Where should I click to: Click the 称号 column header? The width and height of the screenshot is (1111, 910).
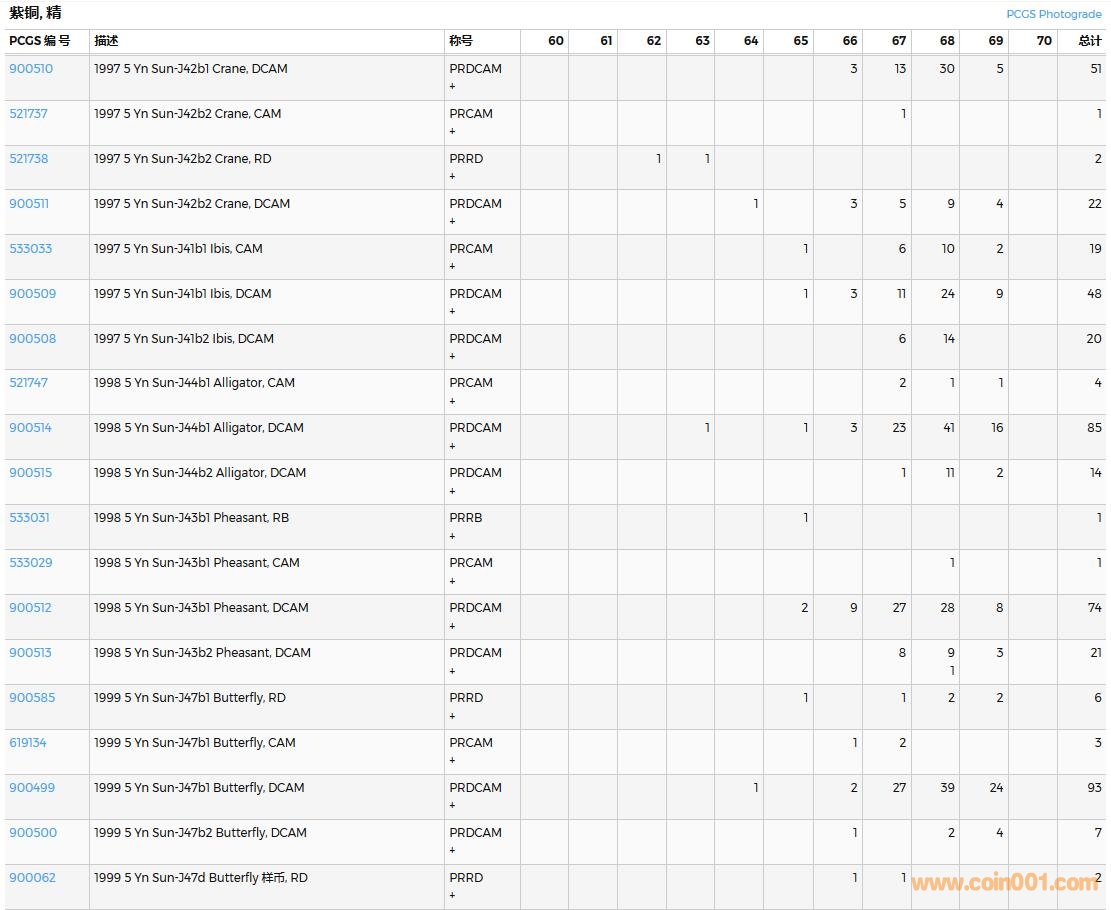[461, 41]
